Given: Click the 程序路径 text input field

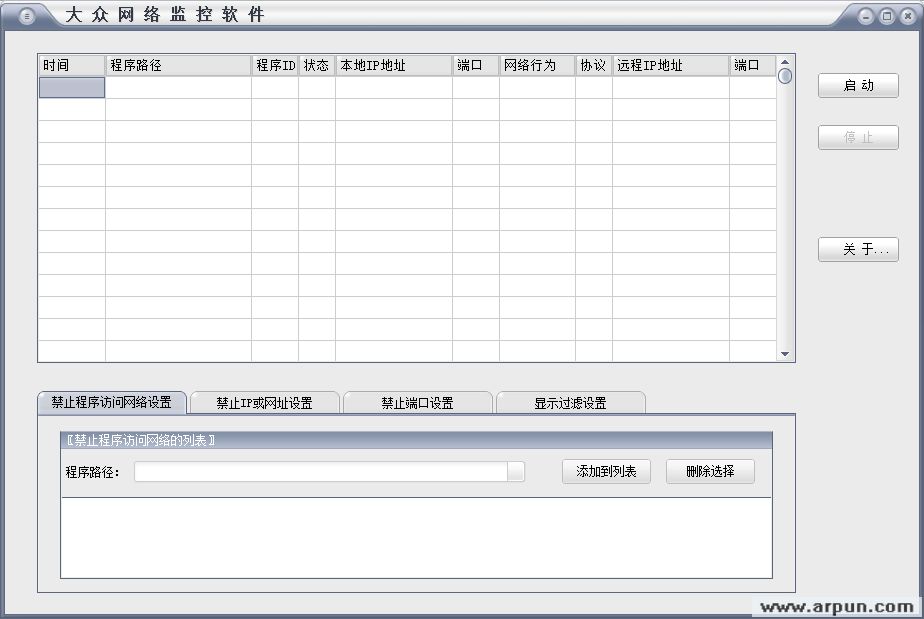Looking at the screenshot, I should 321,472.
